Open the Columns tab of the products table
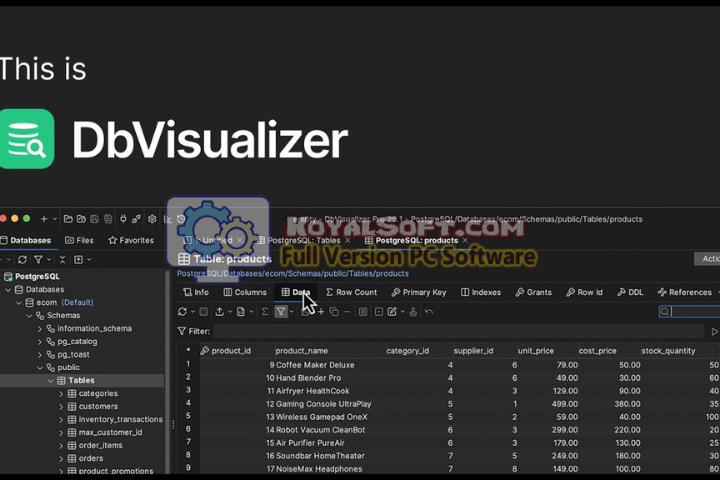 [245, 292]
